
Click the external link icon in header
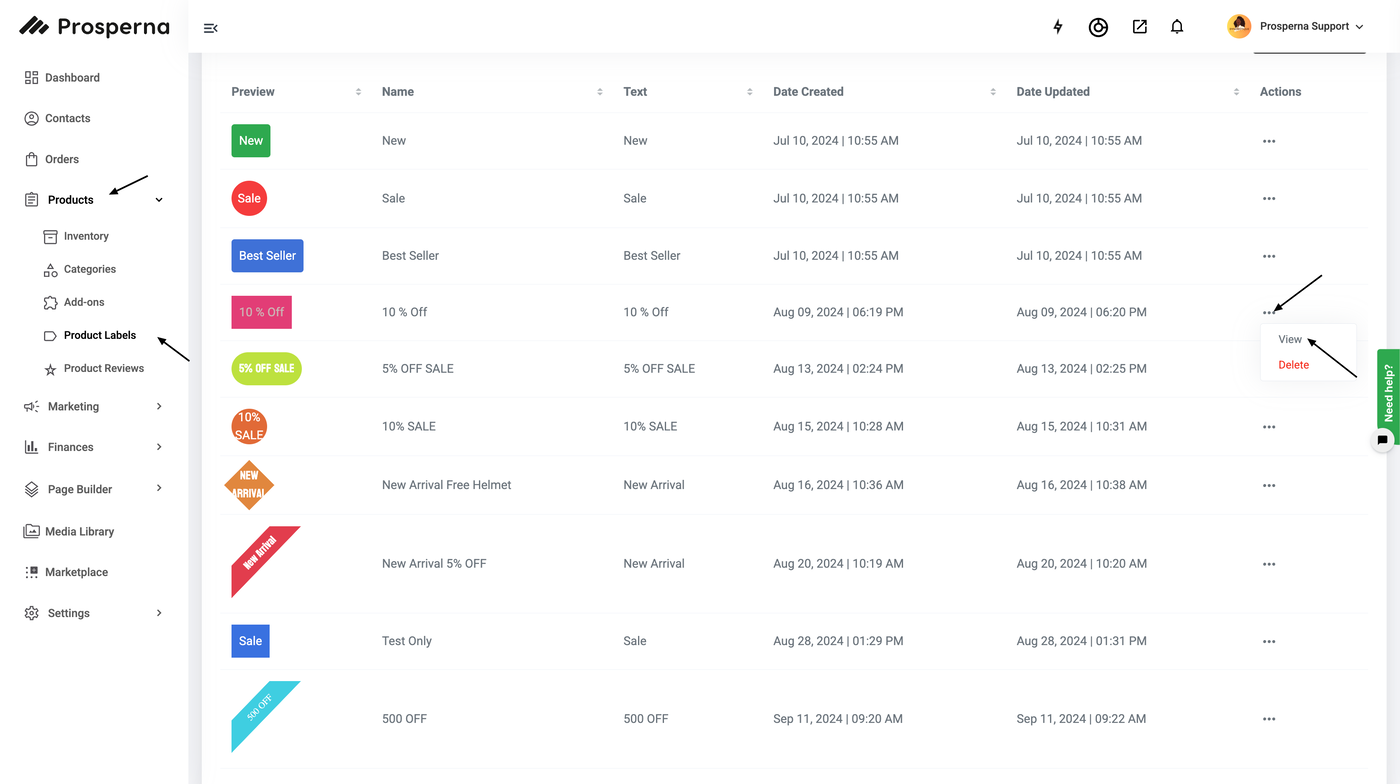pos(1139,27)
